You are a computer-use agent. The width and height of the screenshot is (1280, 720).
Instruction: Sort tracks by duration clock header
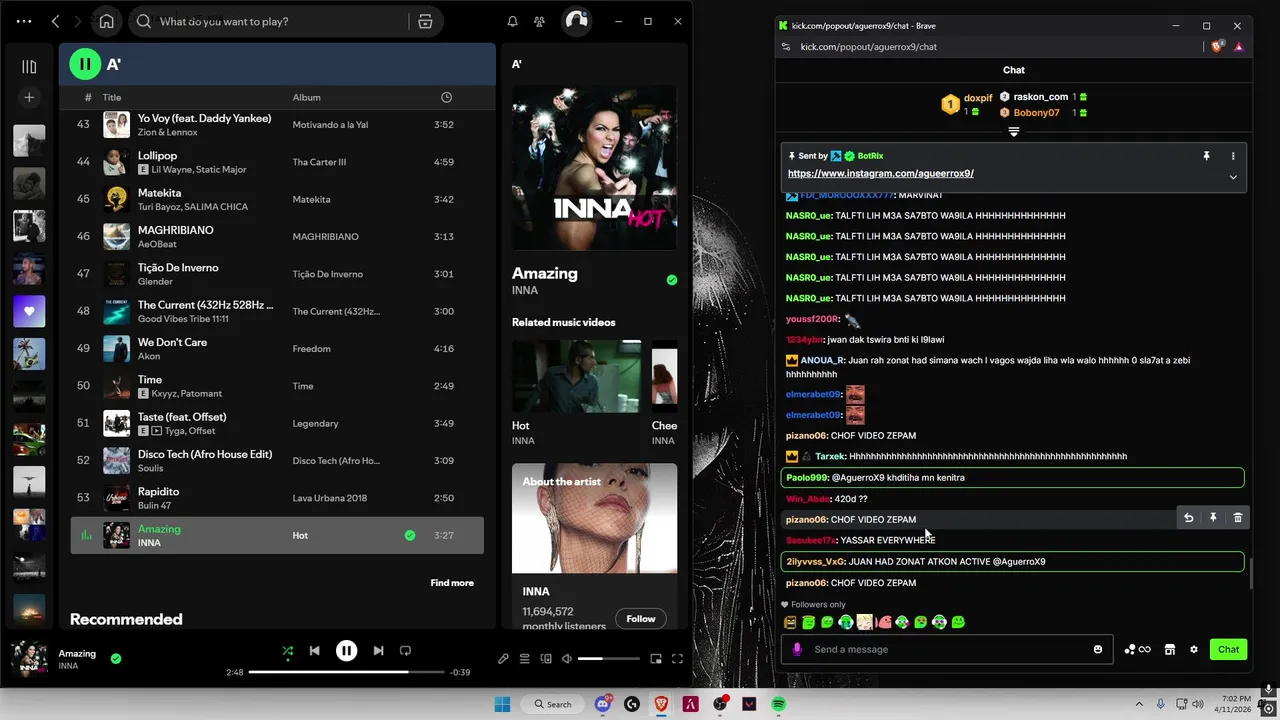(446, 97)
